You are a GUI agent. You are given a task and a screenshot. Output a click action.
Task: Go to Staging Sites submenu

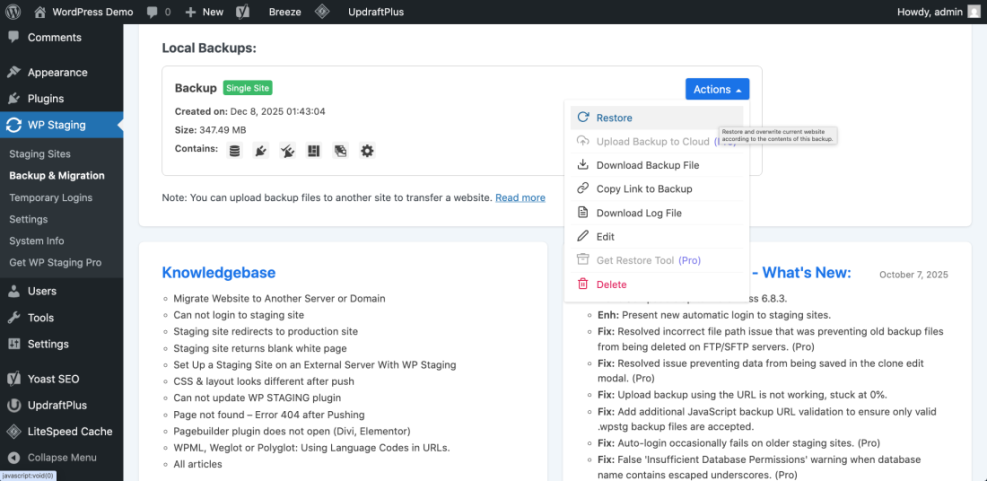tap(40, 154)
